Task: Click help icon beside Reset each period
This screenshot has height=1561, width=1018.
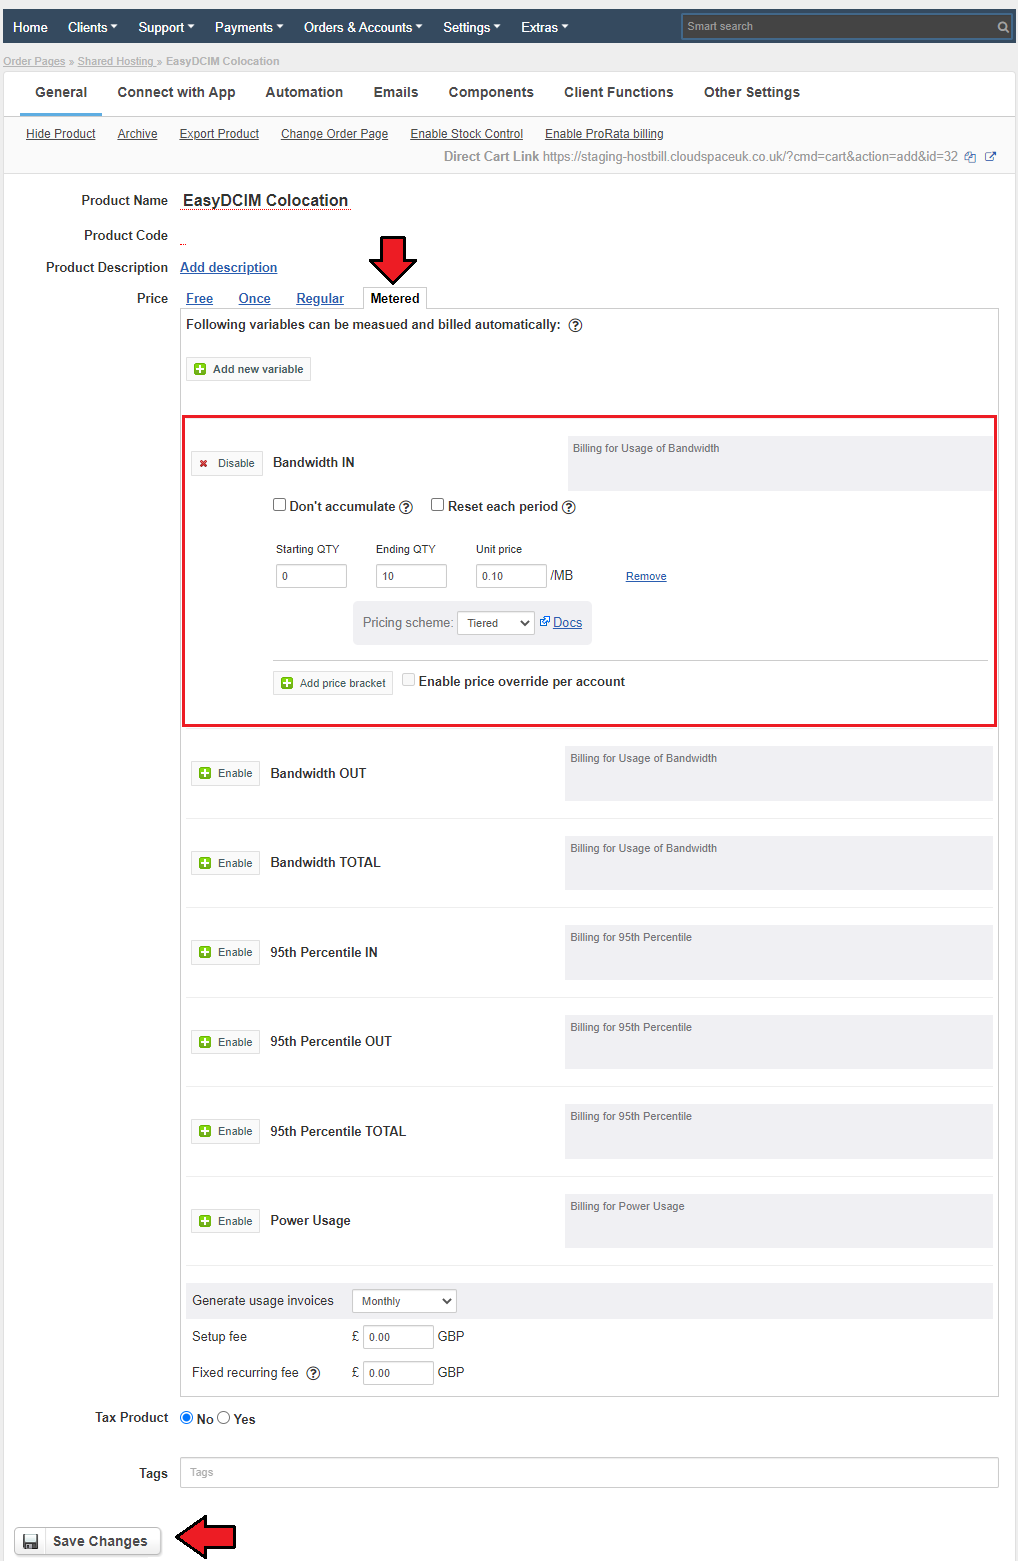Action: [x=569, y=507]
